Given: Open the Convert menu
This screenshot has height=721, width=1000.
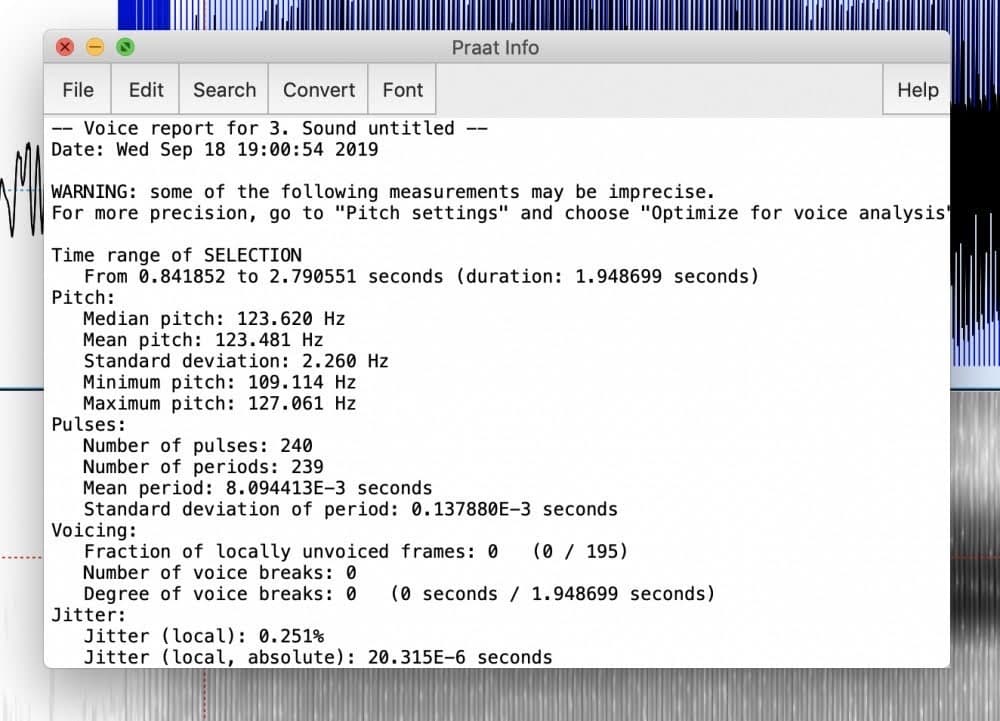Looking at the screenshot, I should 319,90.
